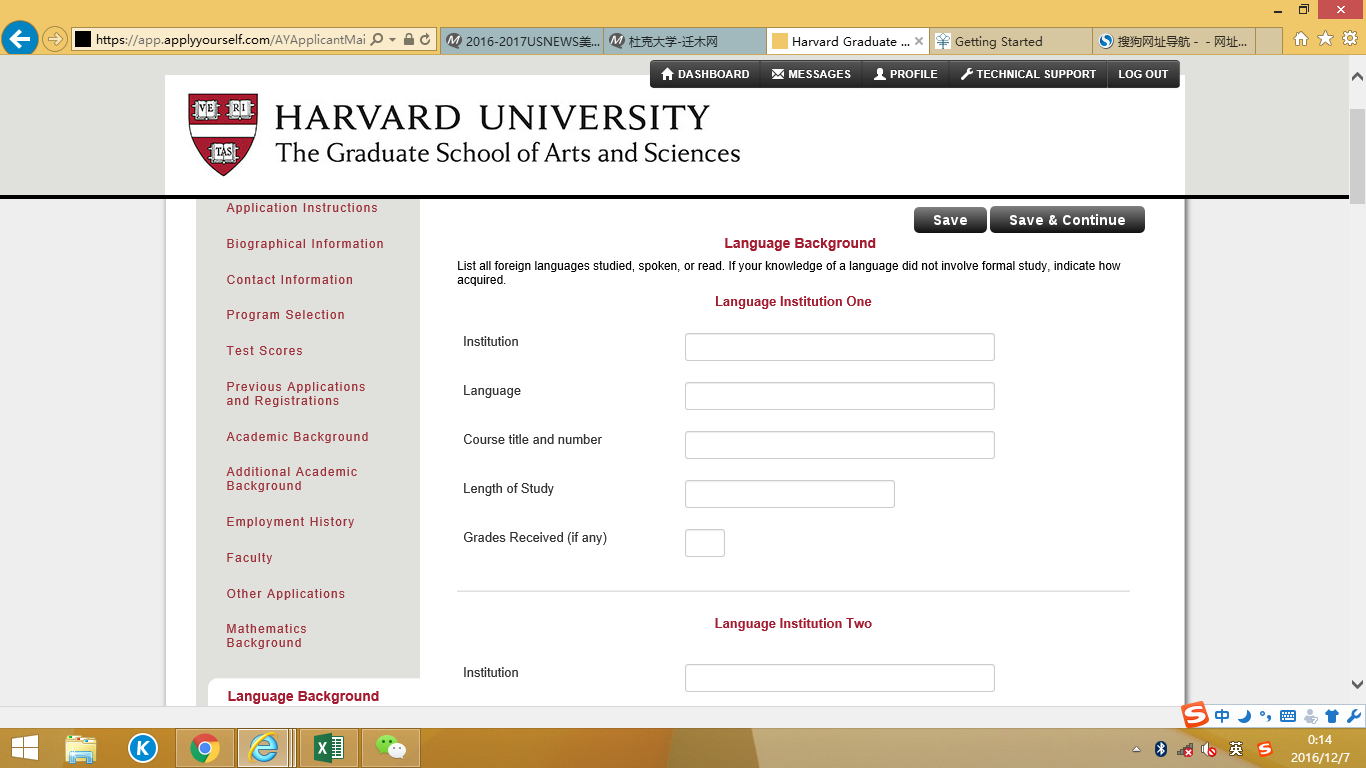Click the page scrollbar up arrow
Viewport: 1366px width, 768px height.
point(1357,76)
